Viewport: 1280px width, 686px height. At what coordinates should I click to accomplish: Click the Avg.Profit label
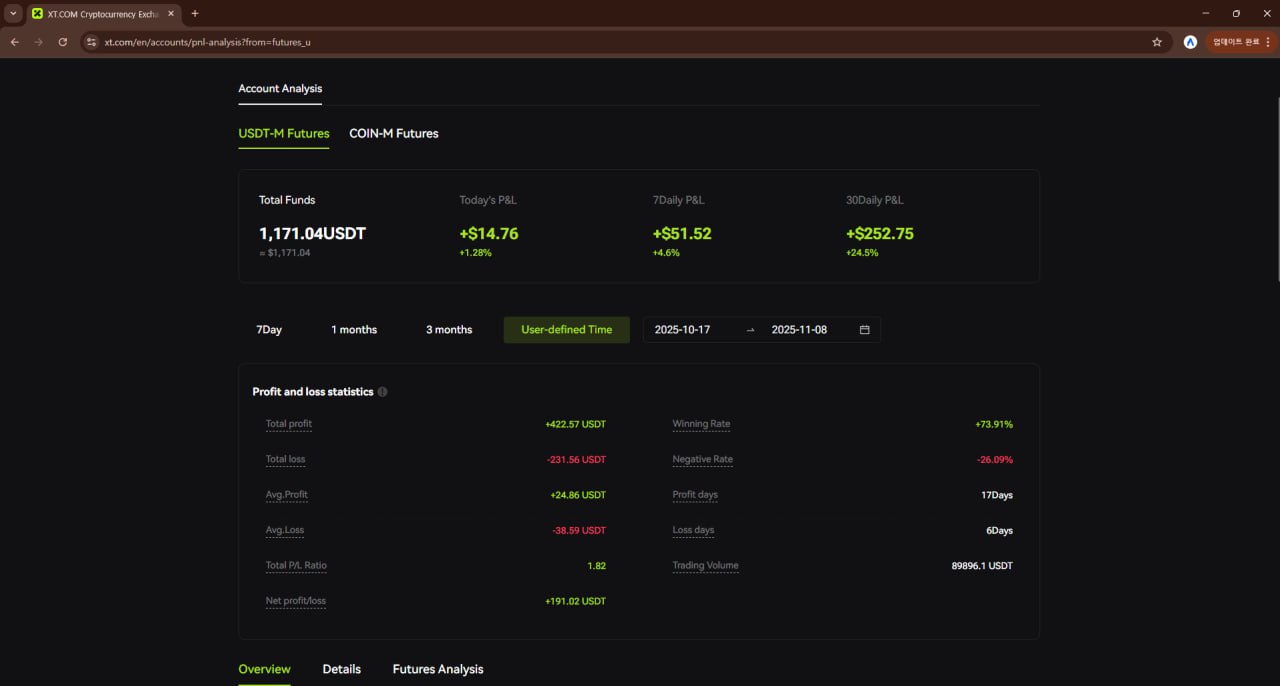(x=287, y=495)
